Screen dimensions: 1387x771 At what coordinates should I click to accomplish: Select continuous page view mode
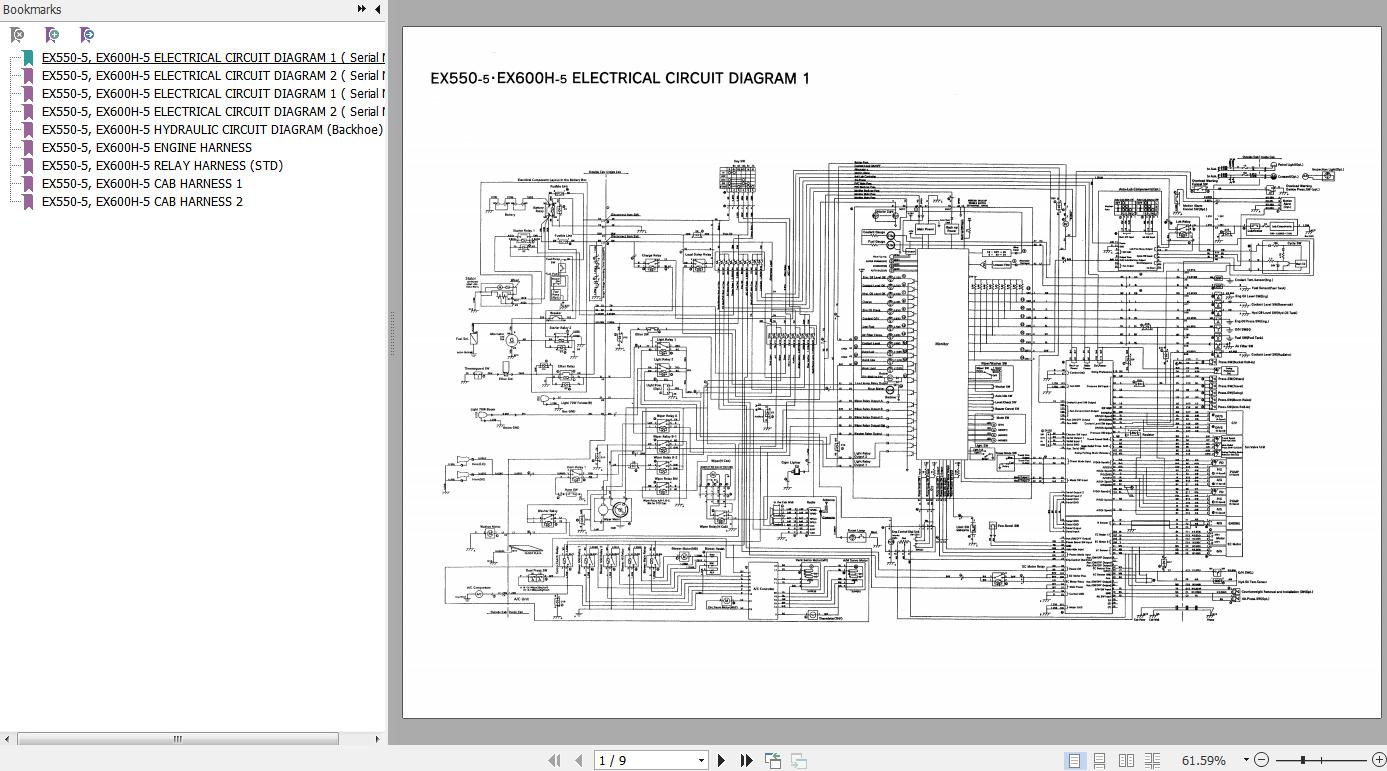tap(1099, 761)
